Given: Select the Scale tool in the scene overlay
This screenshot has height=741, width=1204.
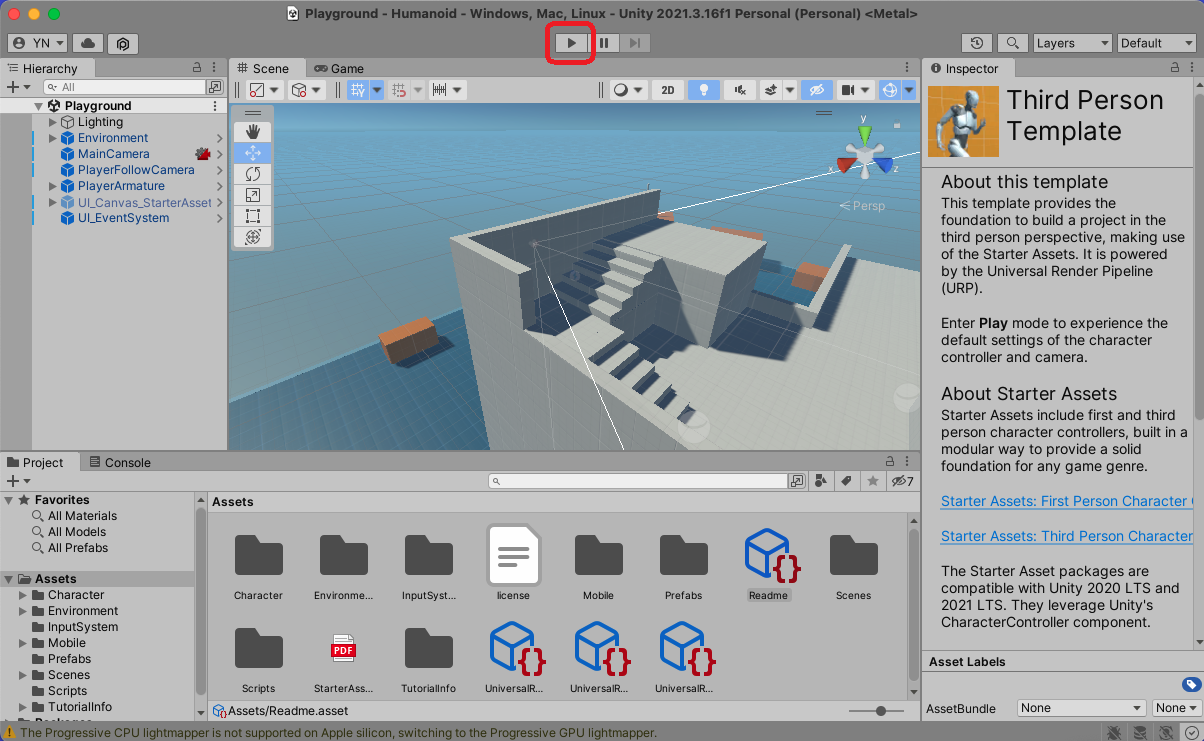Looking at the screenshot, I should pos(253,195).
